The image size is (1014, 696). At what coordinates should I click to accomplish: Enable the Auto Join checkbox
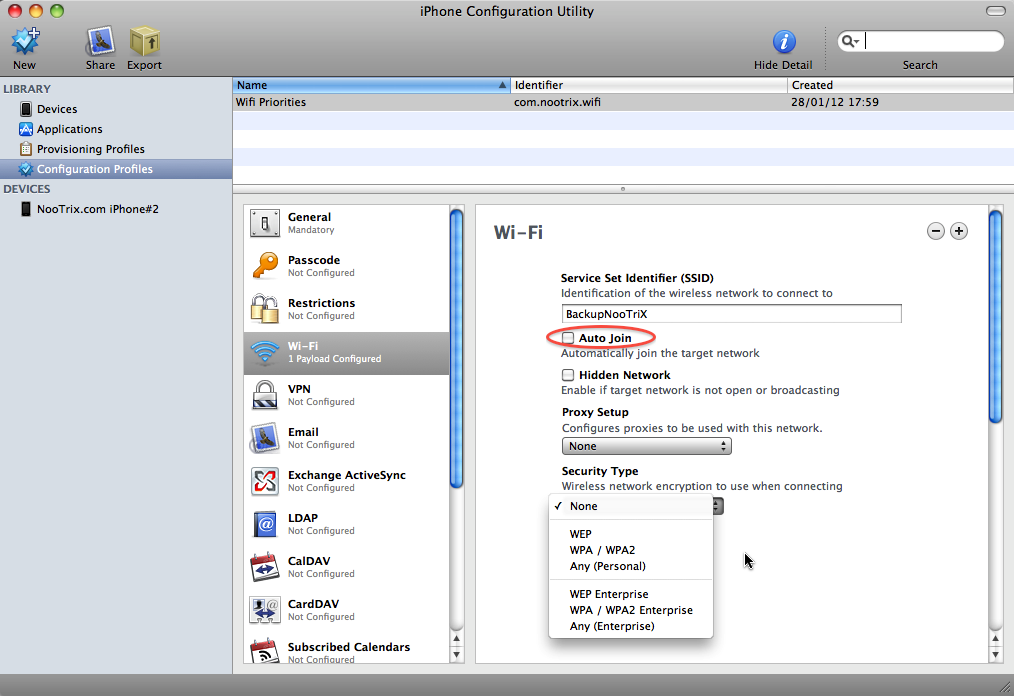coord(568,338)
